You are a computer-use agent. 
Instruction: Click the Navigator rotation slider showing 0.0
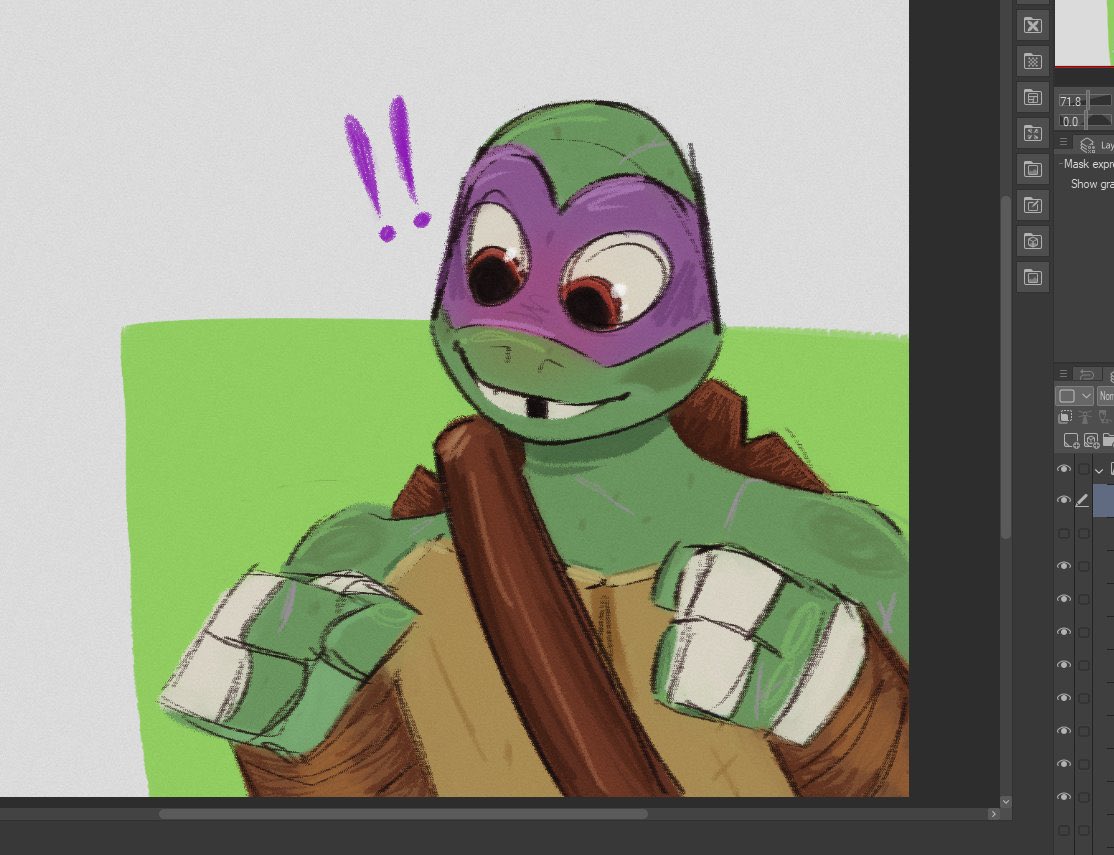click(1085, 121)
